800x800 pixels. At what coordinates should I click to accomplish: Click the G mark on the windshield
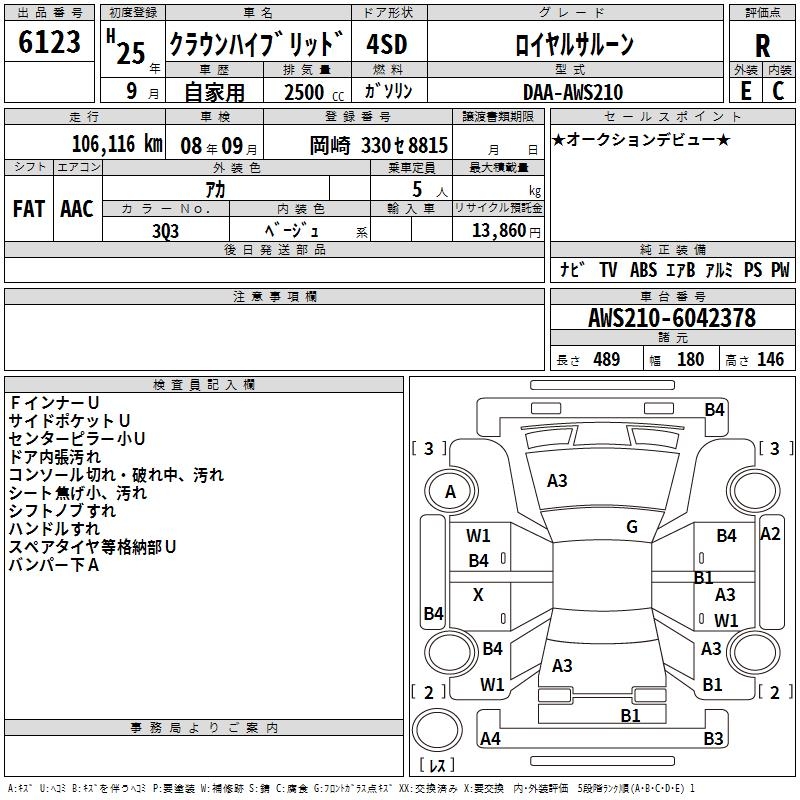(x=632, y=527)
